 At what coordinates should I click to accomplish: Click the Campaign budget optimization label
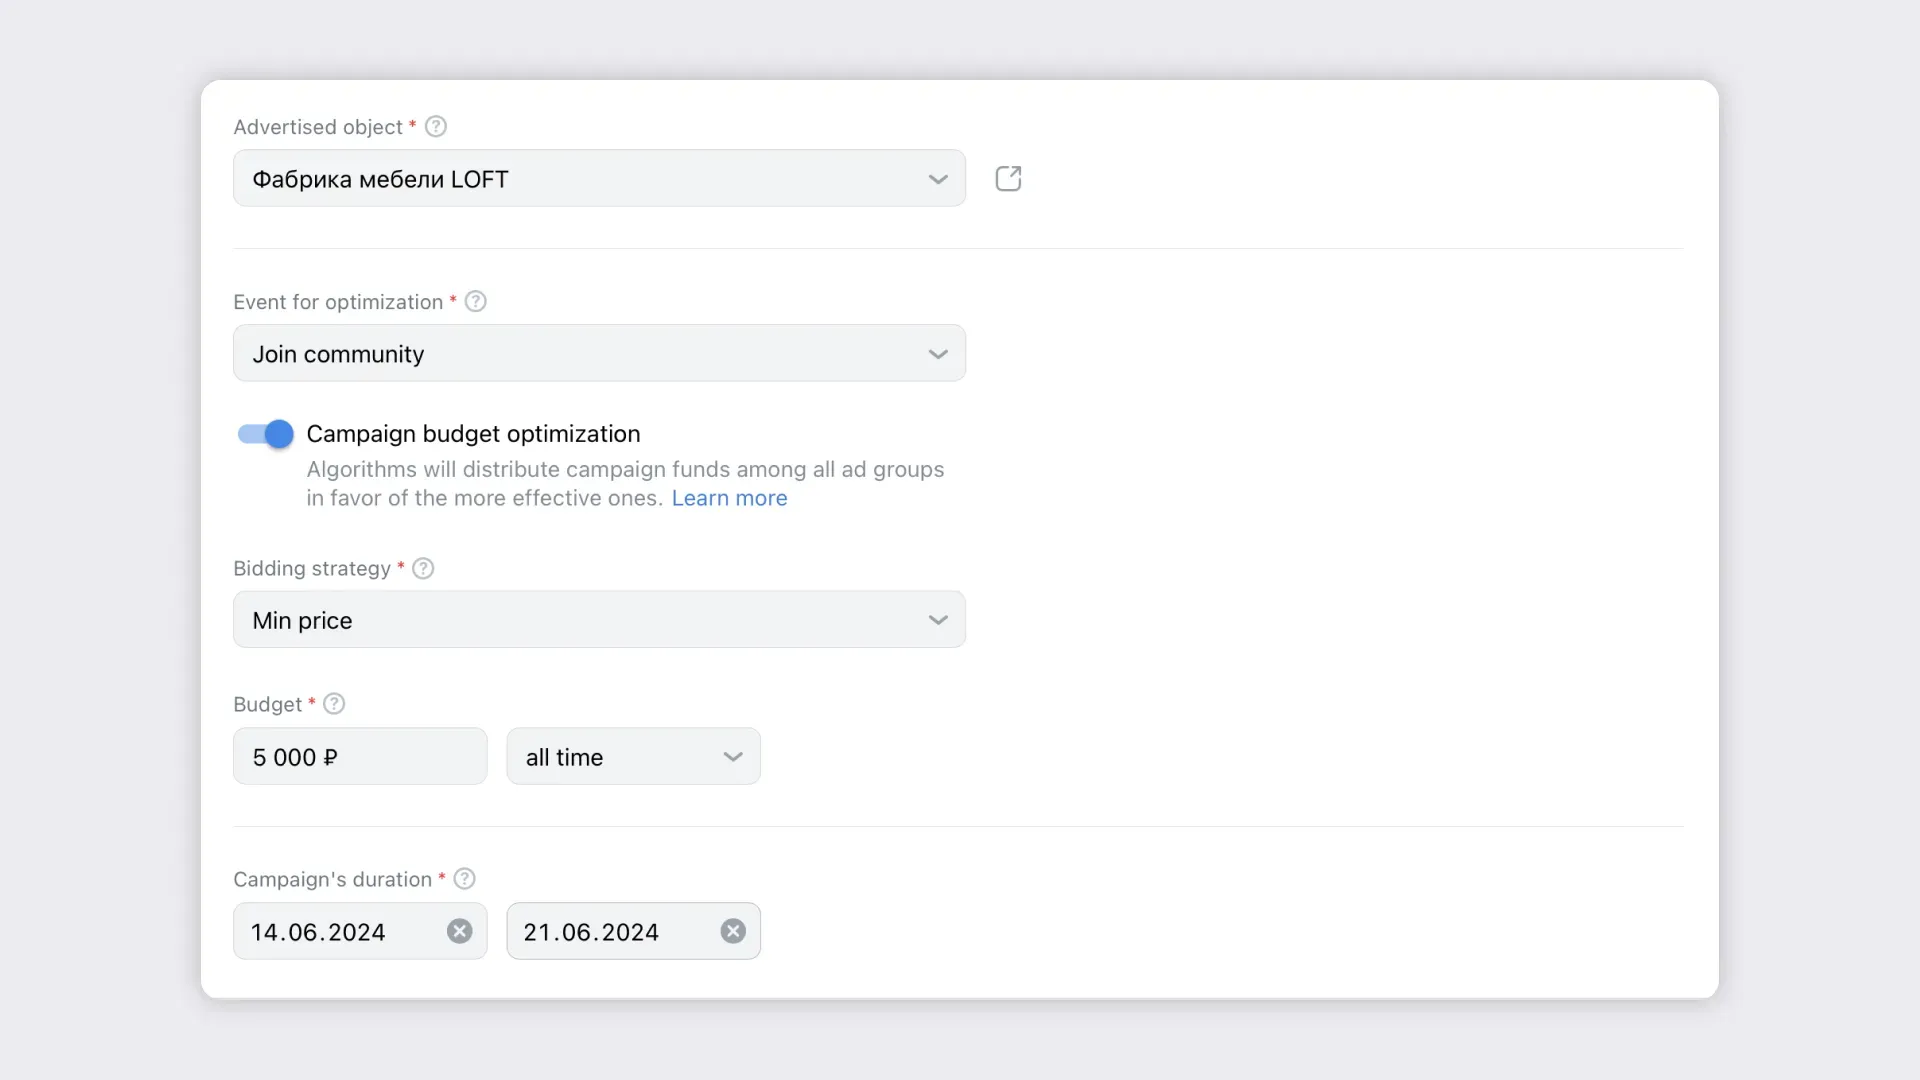[x=473, y=434]
